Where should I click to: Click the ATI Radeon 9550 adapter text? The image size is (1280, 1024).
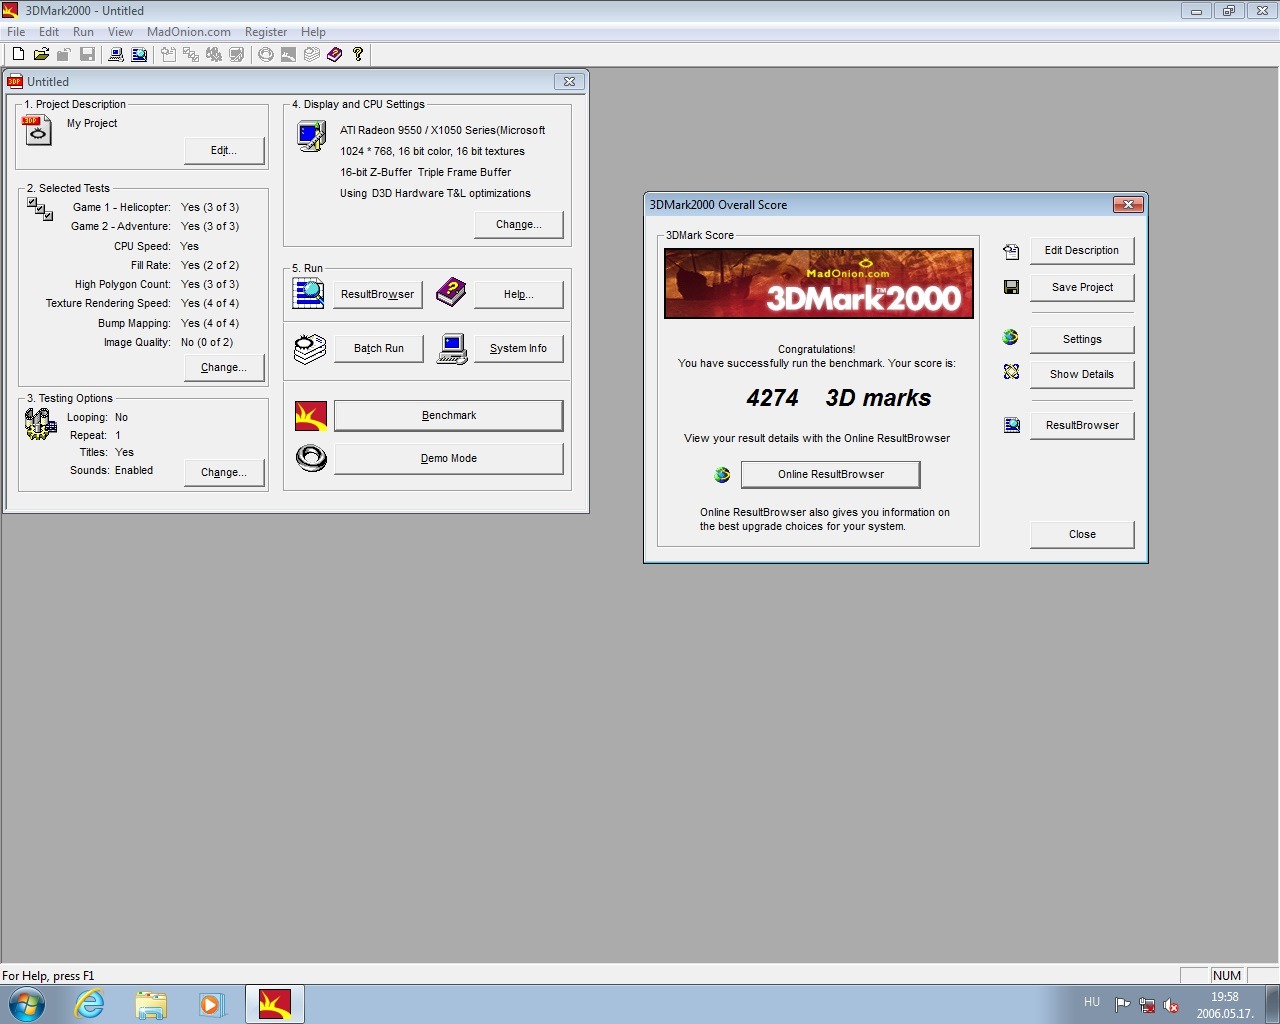[x=443, y=131]
